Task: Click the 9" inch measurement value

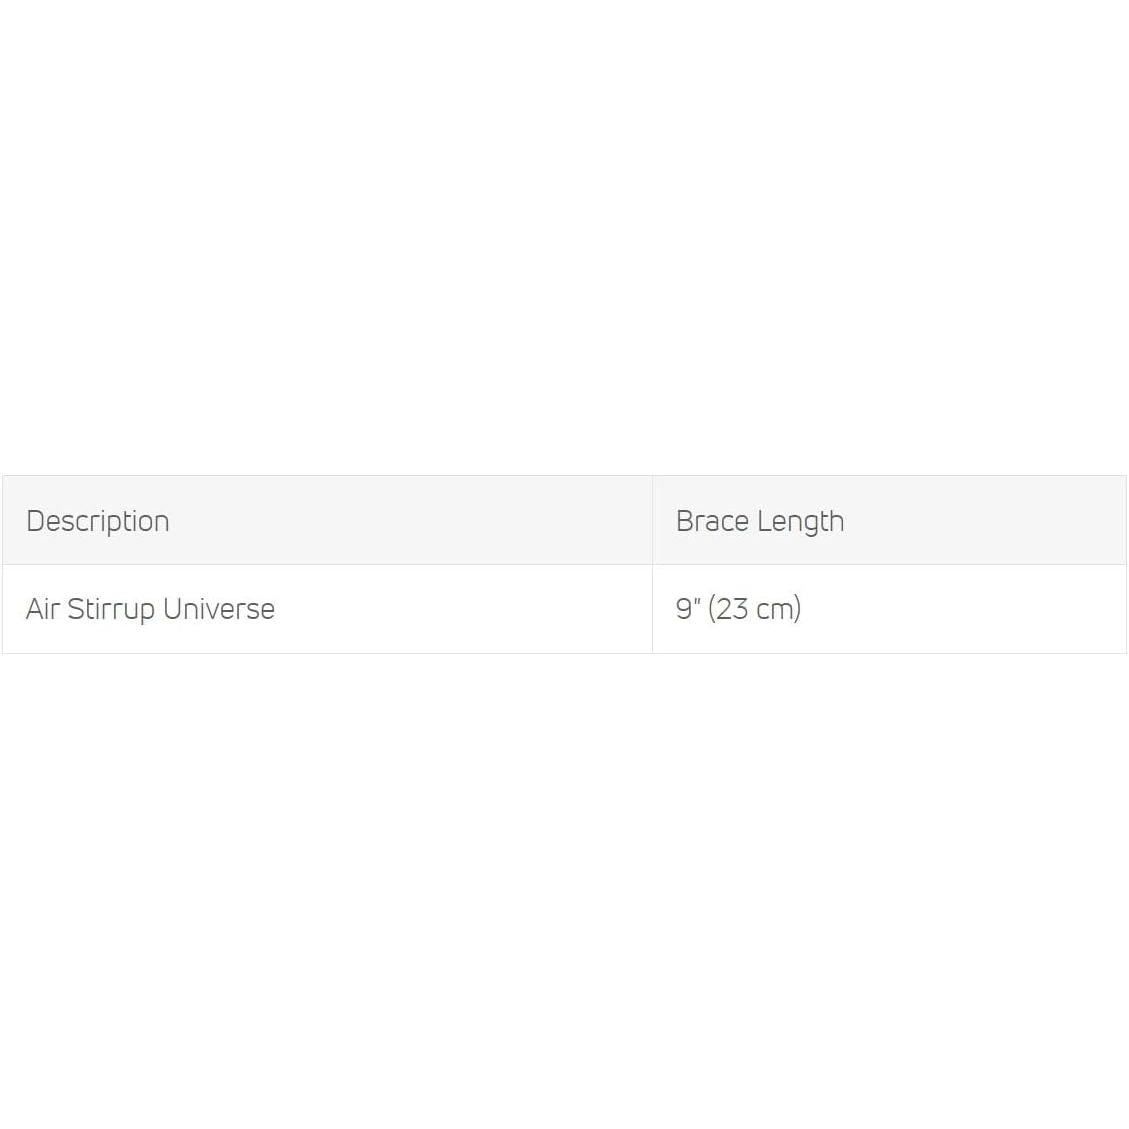Action: click(685, 608)
